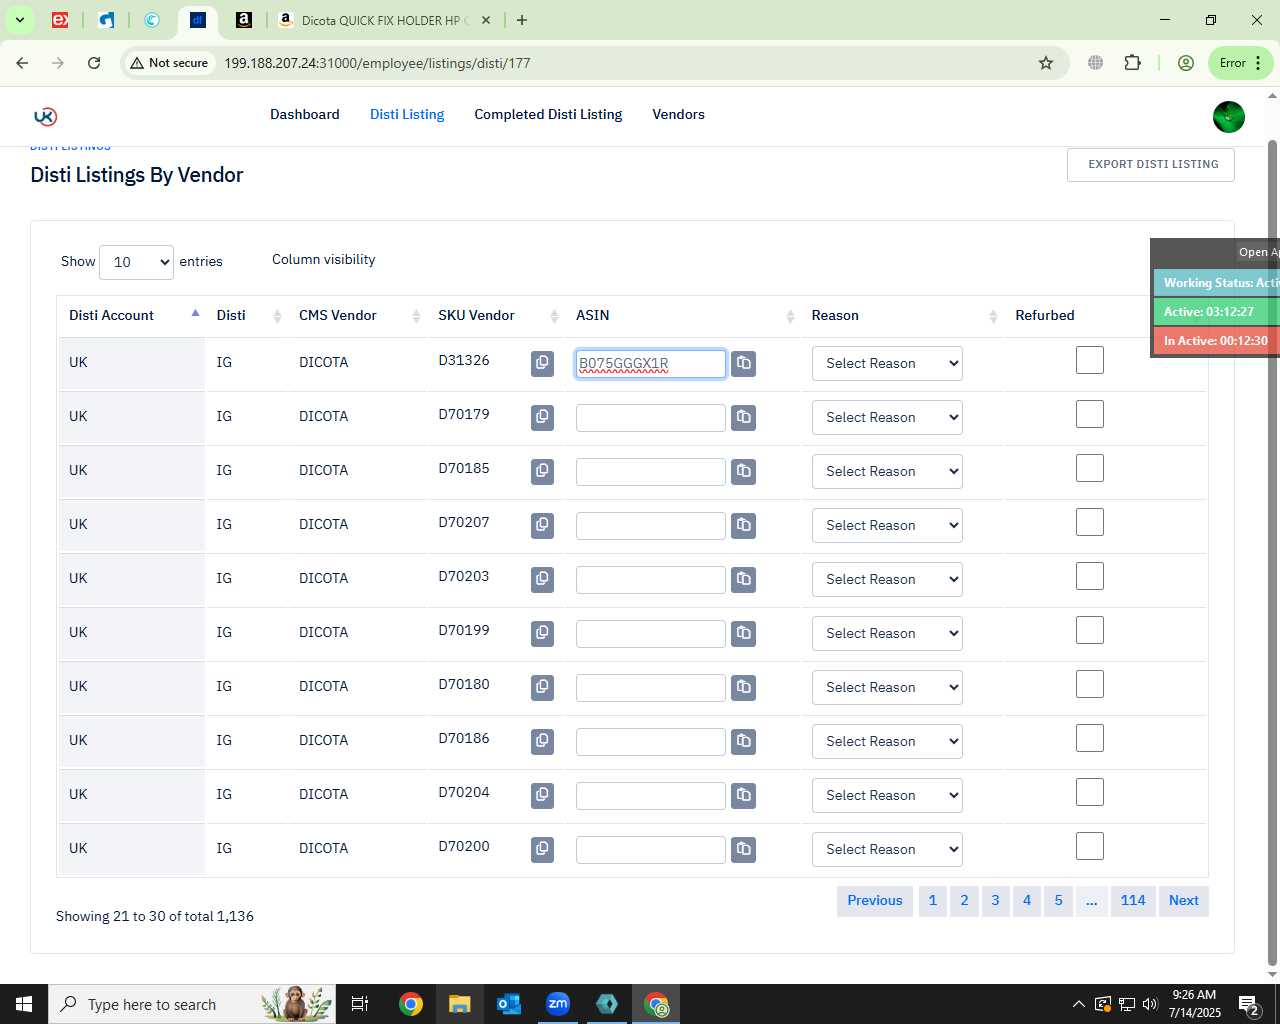Tick Refurbed checkbox for SKU D70180
Viewport: 1280px width, 1024px height.
point(1090,684)
